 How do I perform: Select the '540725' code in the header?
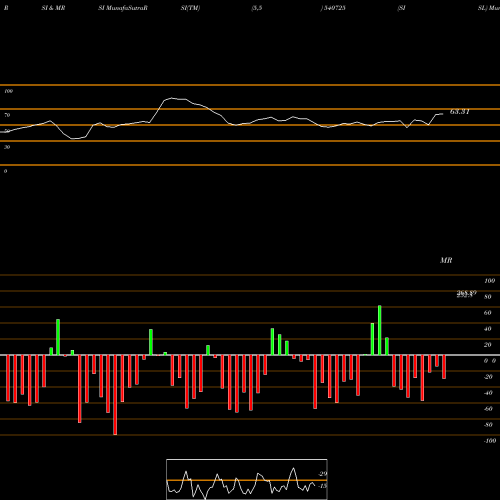335,8
